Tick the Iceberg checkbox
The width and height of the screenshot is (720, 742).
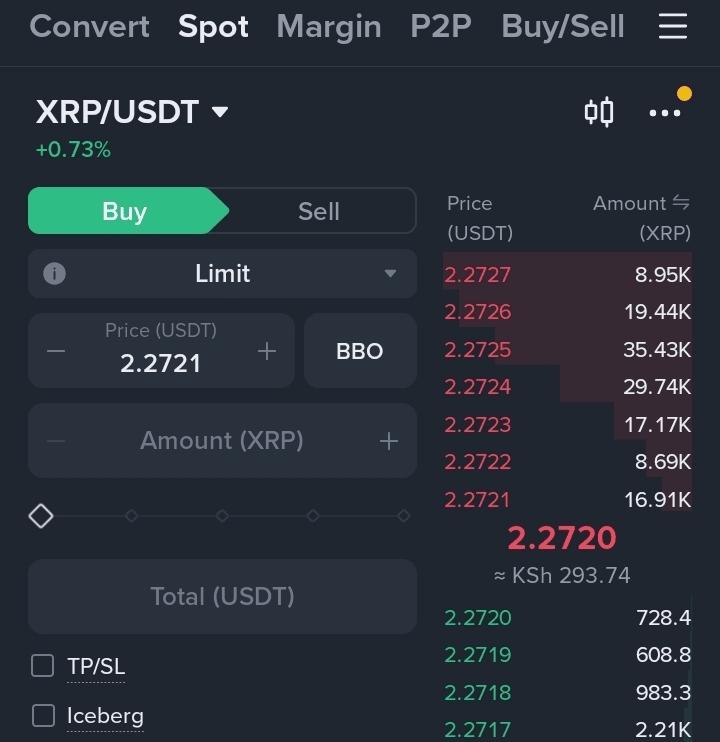pos(42,715)
